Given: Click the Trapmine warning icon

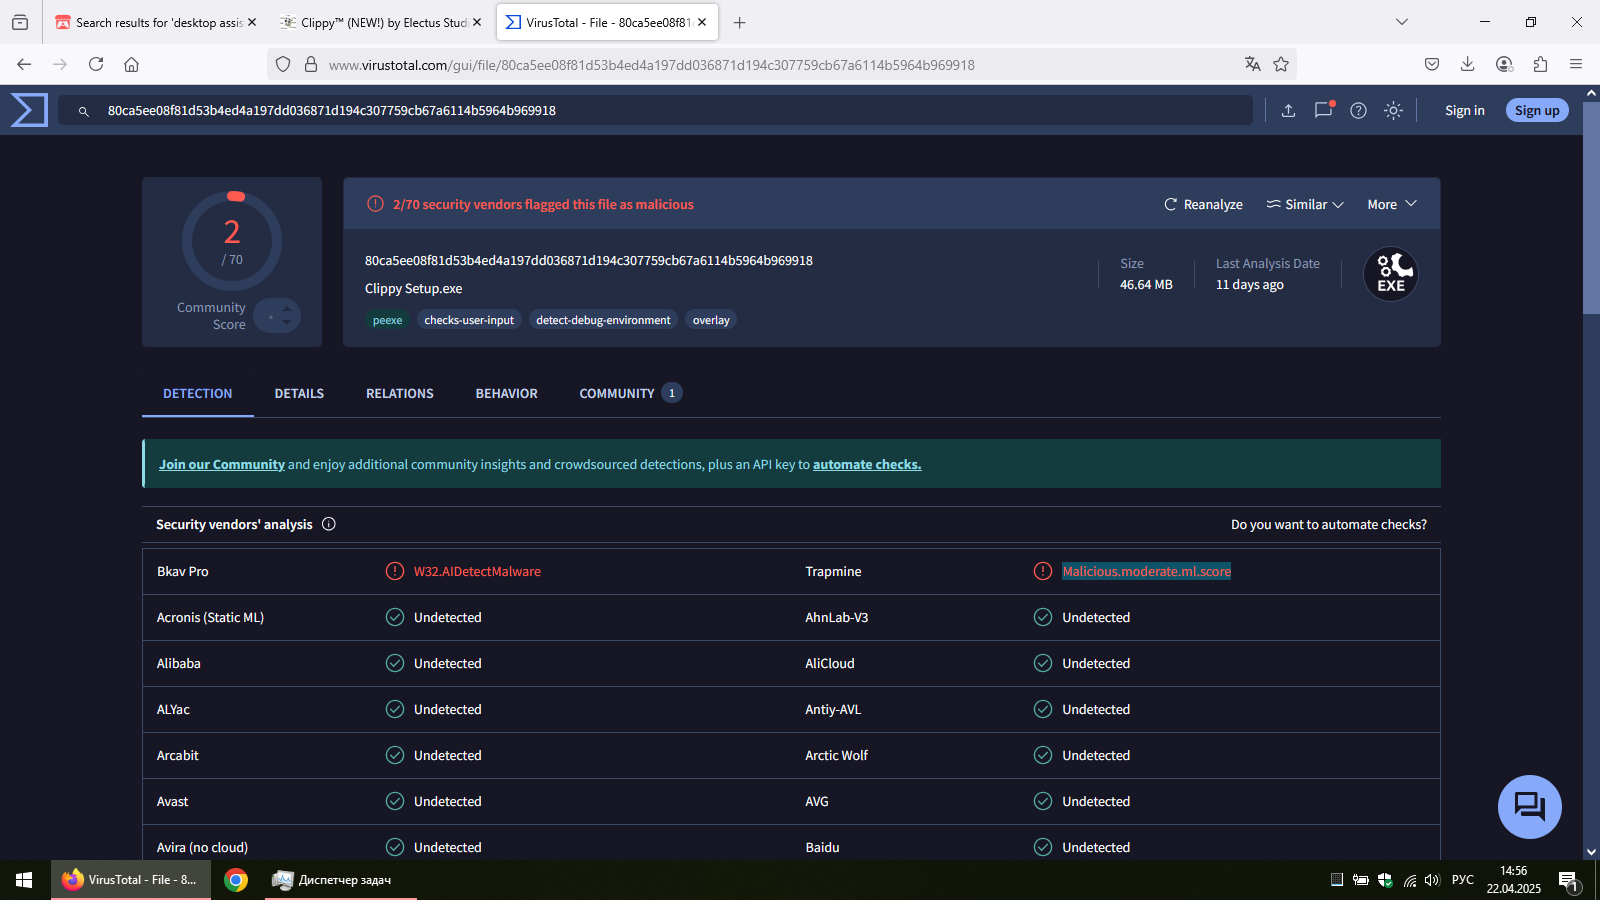Looking at the screenshot, I should (x=1043, y=571).
